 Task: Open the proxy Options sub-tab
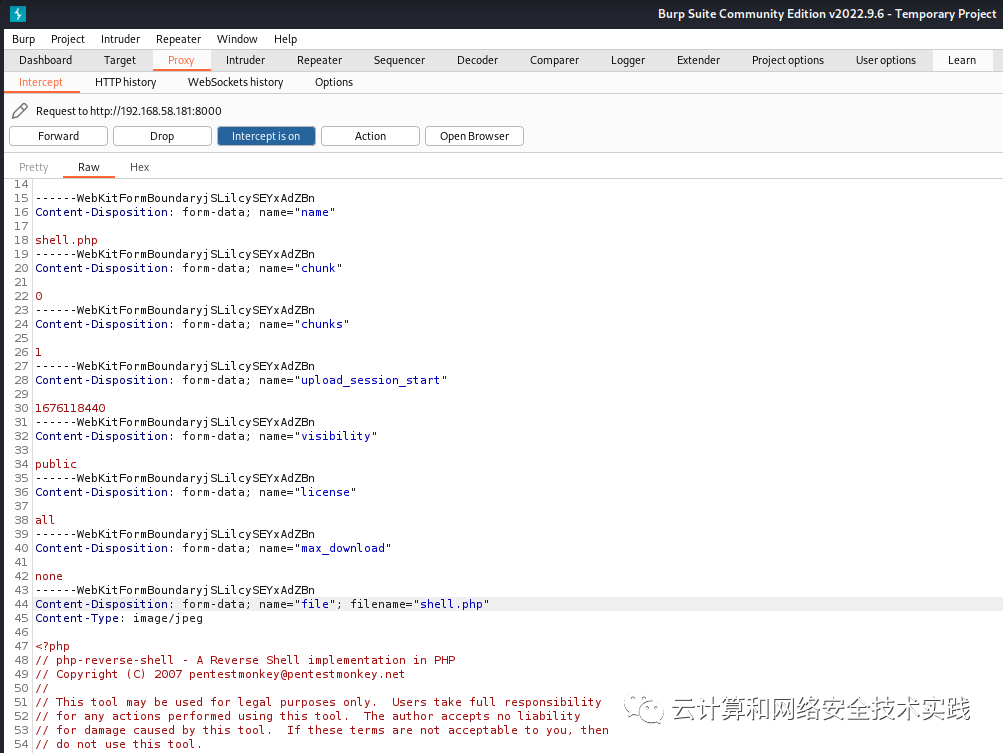334,82
